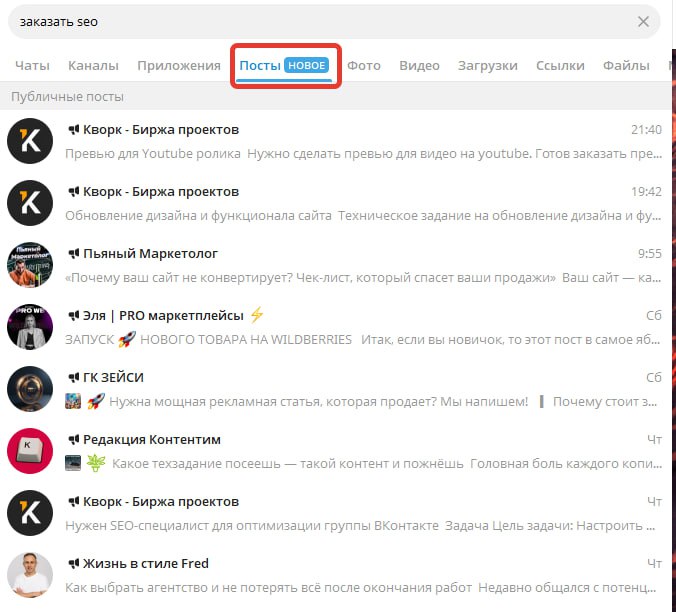The image size is (676, 612).
Task: Click Kwork avatar on the SEO-специалист post
Action: point(30,513)
